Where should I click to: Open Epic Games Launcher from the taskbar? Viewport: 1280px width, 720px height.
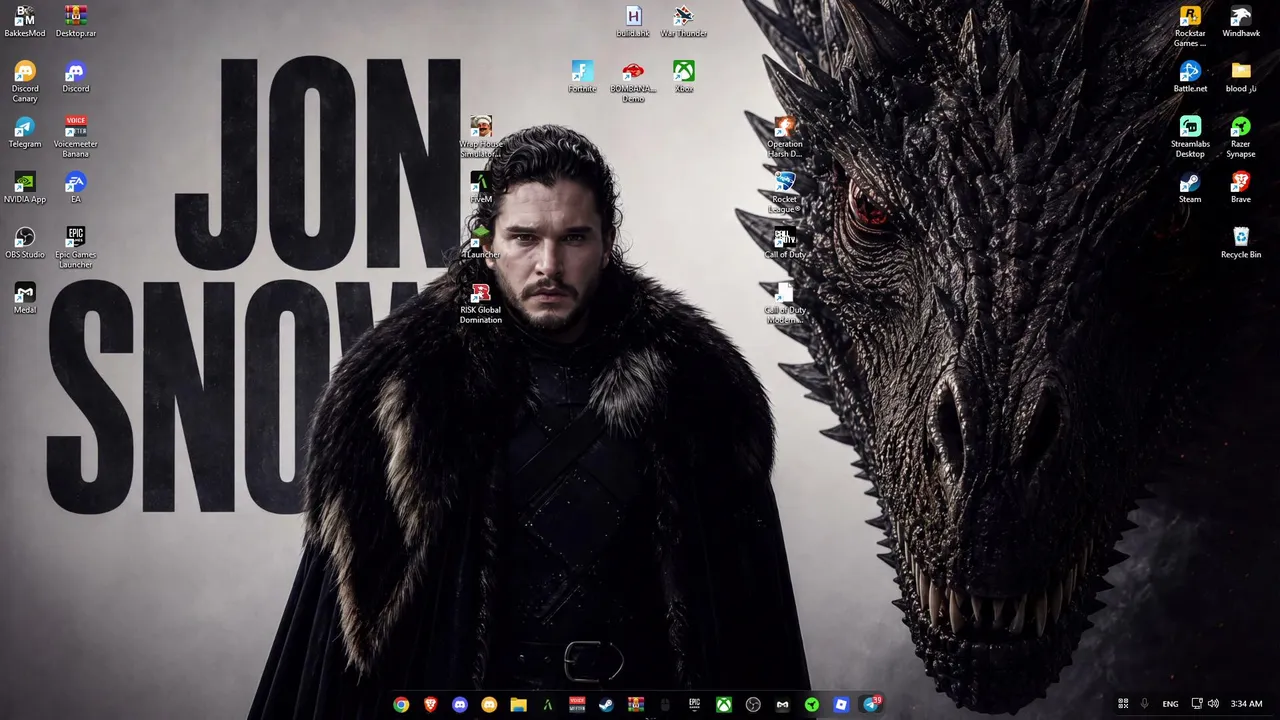pyautogui.click(x=694, y=705)
